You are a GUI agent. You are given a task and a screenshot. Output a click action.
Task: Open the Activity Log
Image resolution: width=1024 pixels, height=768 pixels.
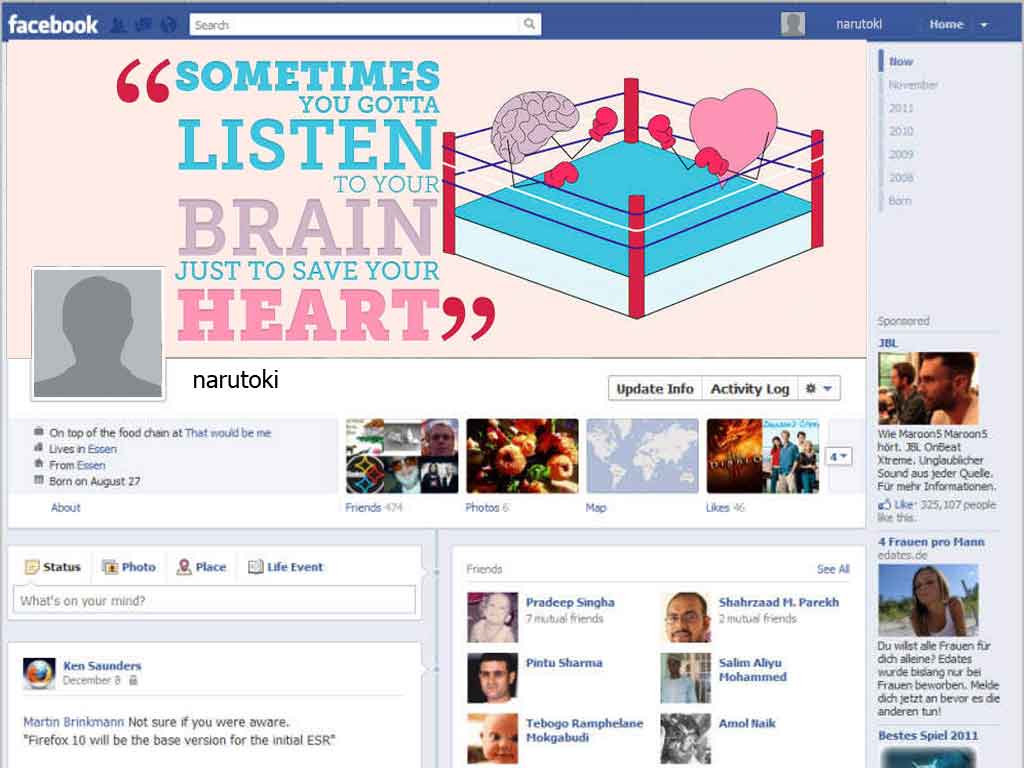pos(750,389)
